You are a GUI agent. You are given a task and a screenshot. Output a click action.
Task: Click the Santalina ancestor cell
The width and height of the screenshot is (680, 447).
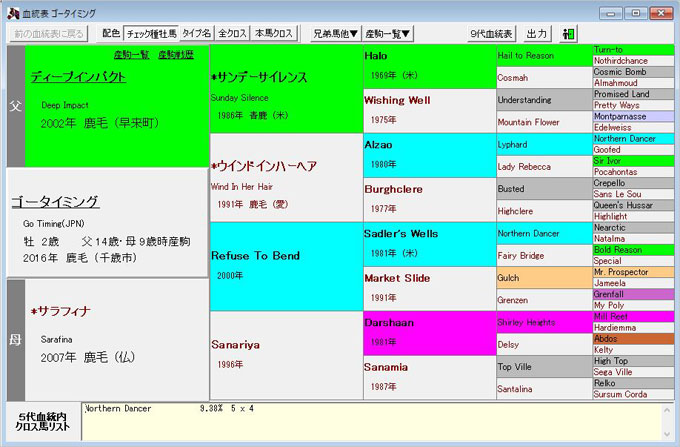tap(544, 389)
